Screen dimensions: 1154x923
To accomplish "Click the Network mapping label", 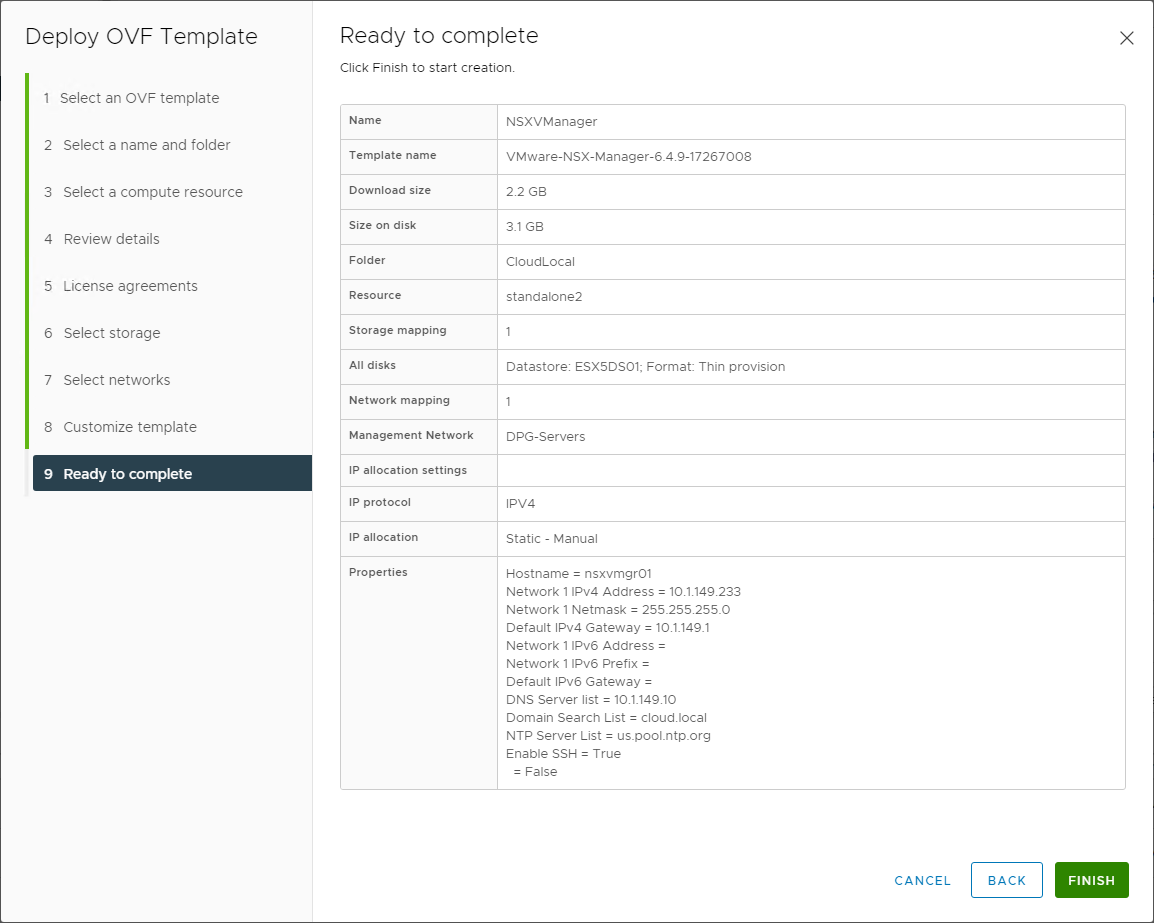I will coord(399,400).
